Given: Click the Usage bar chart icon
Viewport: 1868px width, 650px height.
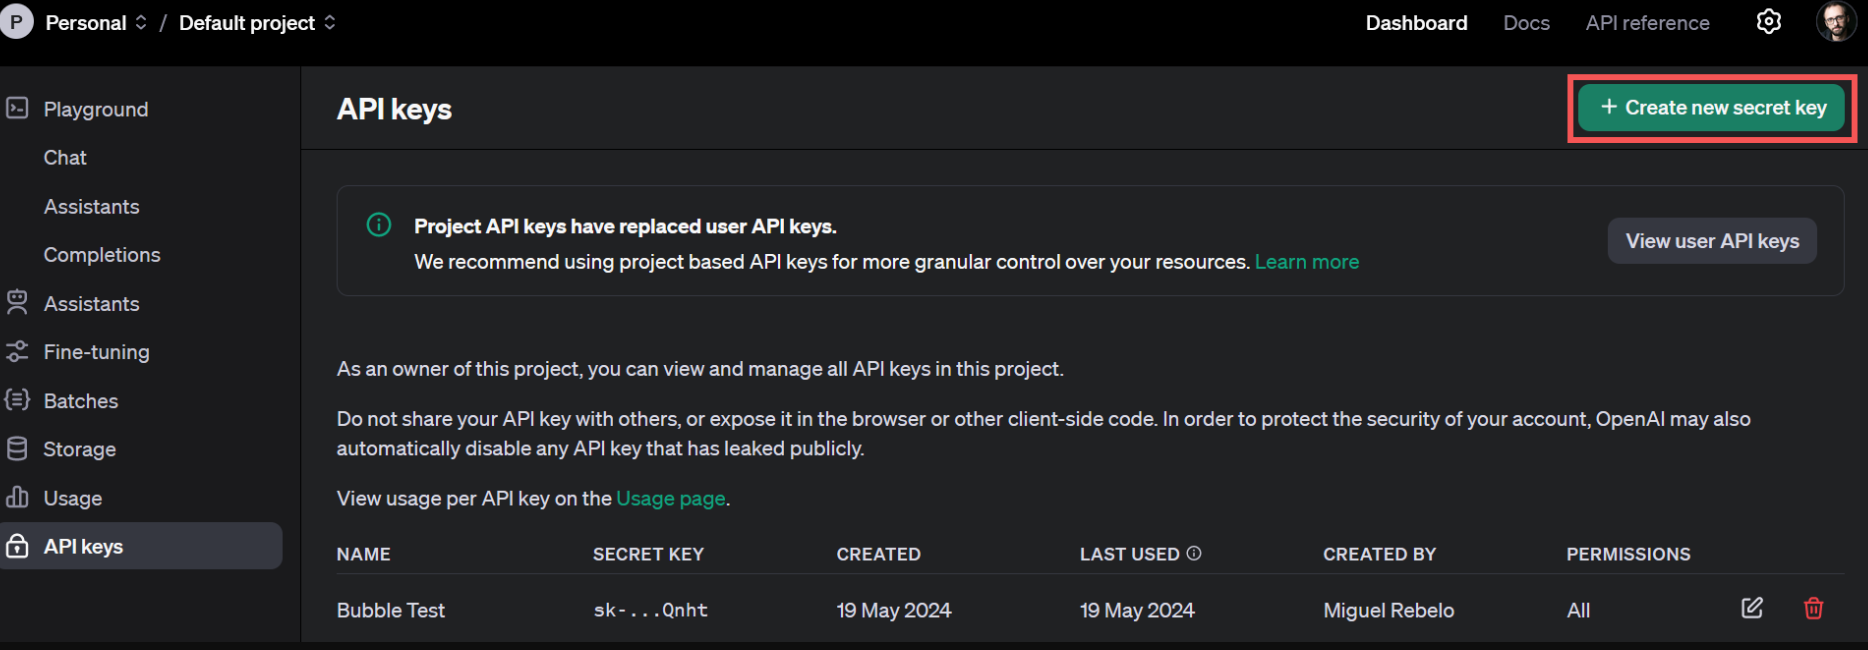Looking at the screenshot, I should tap(17, 497).
